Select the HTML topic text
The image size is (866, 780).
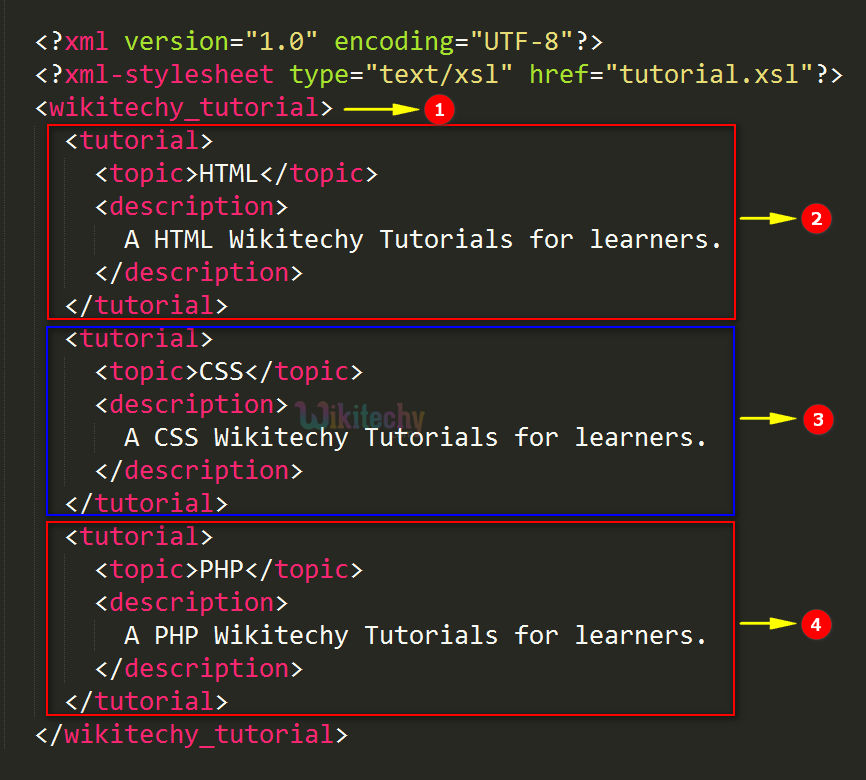pos(228,174)
